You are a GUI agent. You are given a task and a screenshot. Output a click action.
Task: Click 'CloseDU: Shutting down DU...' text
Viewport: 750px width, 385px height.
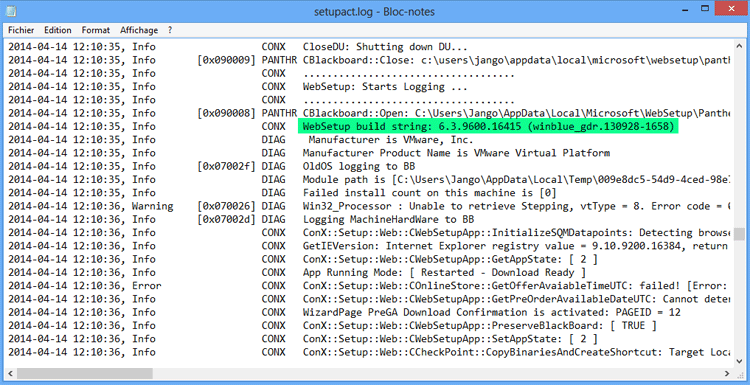[385, 47]
